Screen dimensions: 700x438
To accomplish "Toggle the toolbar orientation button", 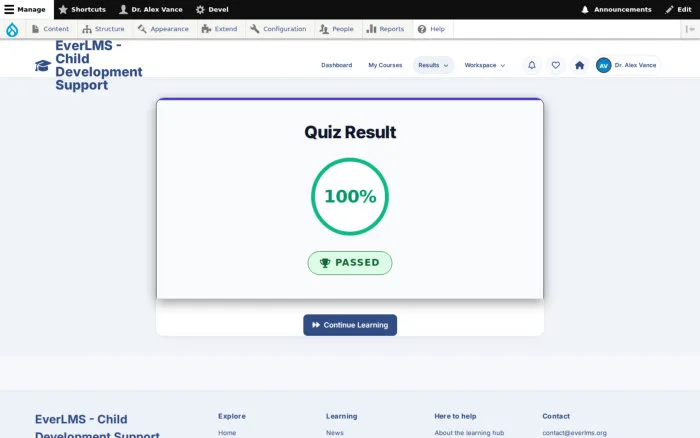I will coord(690,29).
